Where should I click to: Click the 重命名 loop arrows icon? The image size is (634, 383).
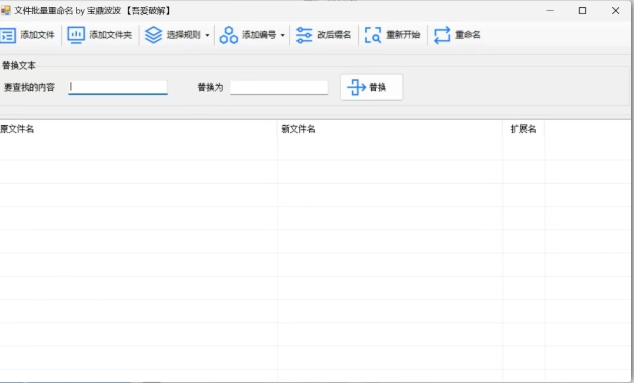(x=442, y=35)
